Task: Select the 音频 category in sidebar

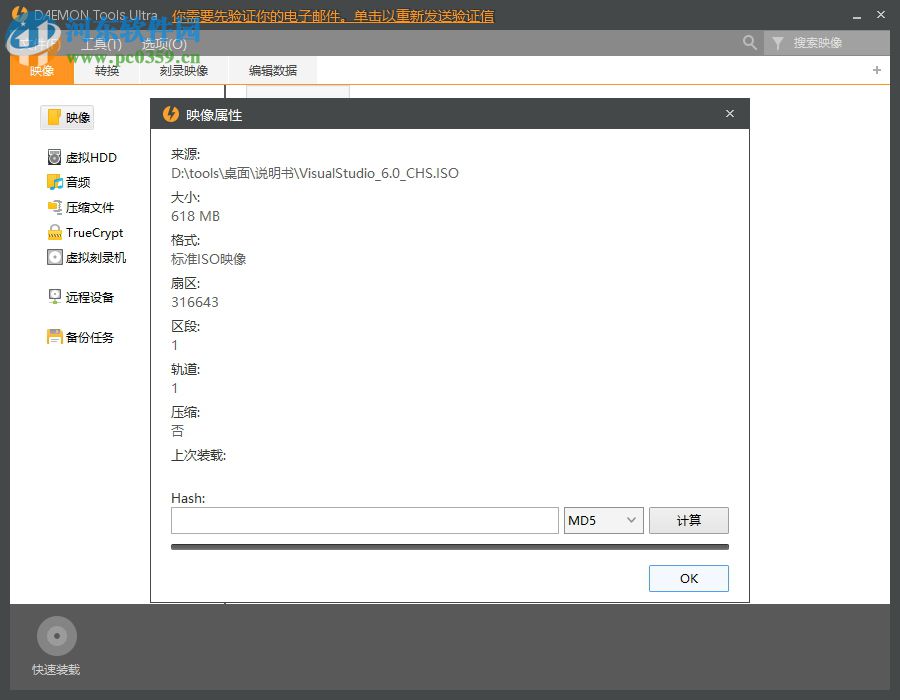Action: (75, 182)
